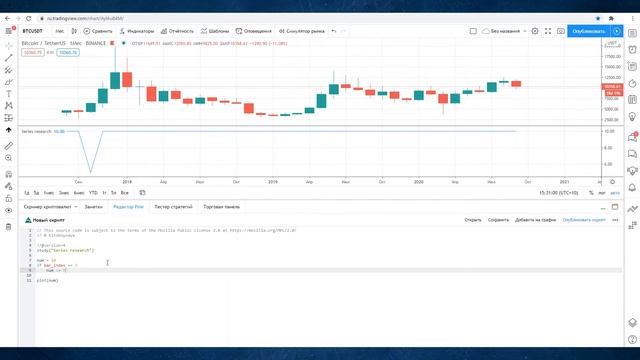Open the main hamburger menu
The width and height of the screenshot is (640, 360).
[9, 31]
